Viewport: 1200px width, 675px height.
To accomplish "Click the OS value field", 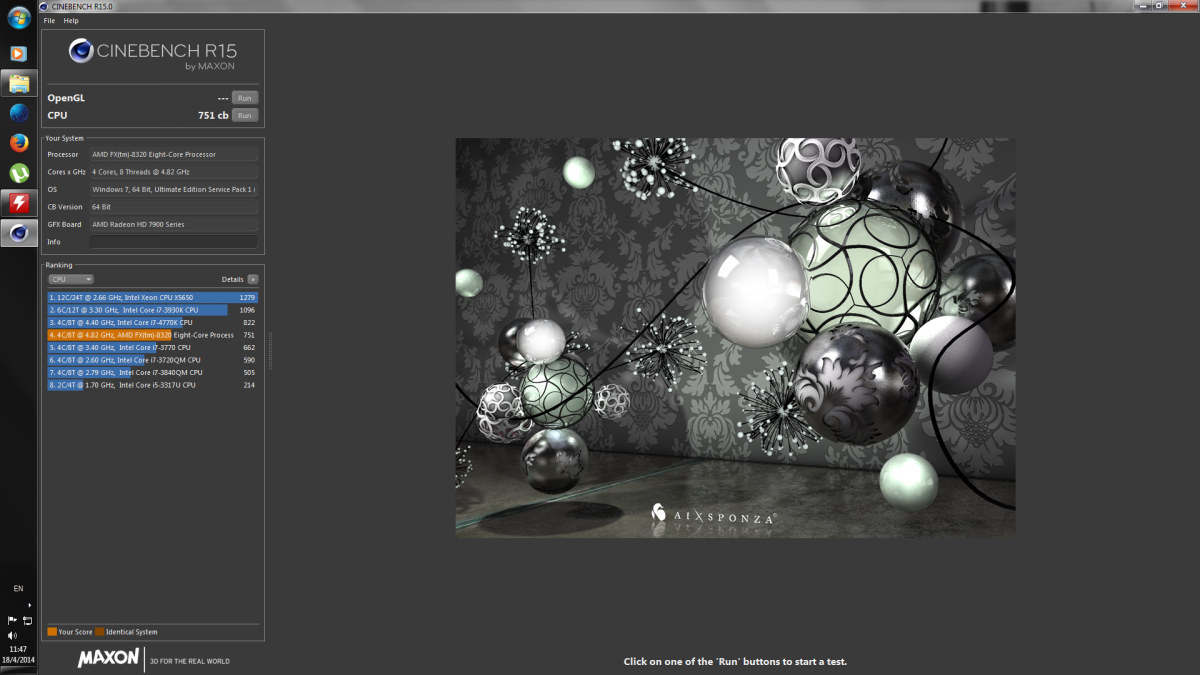I will pyautogui.click(x=173, y=189).
